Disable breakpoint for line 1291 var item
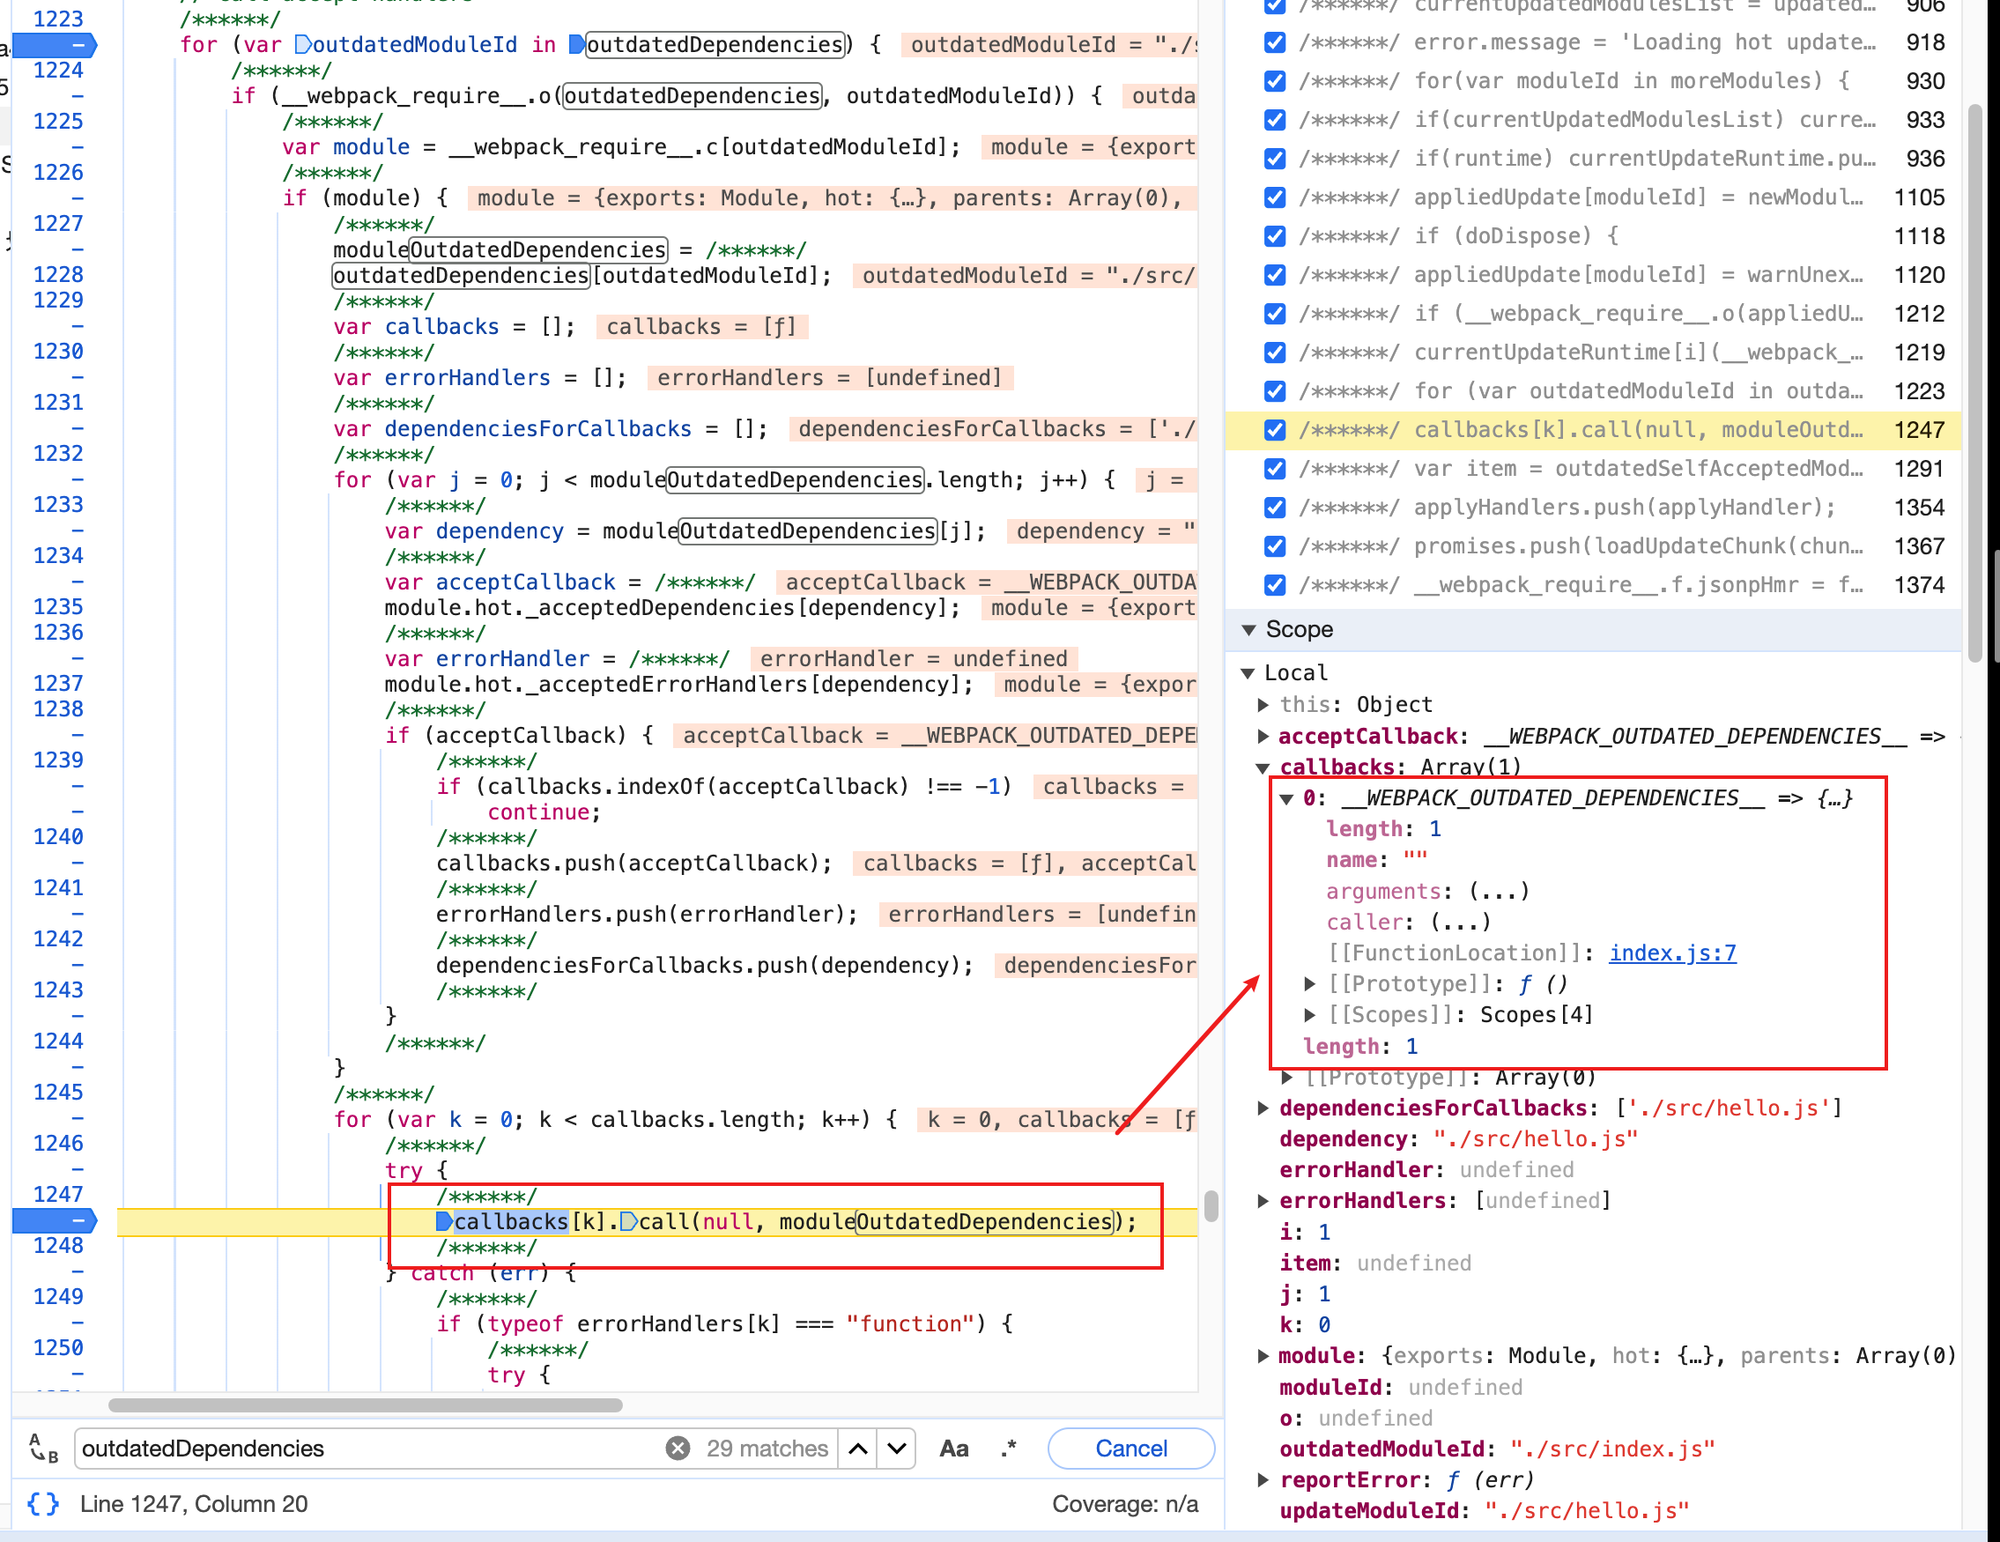 pyautogui.click(x=1275, y=469)
